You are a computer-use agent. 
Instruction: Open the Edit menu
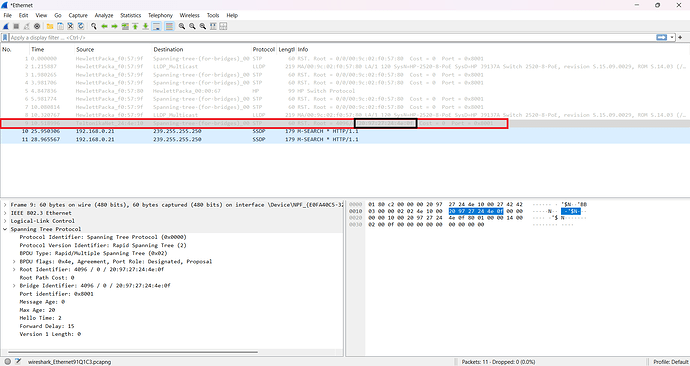(23, 15)
